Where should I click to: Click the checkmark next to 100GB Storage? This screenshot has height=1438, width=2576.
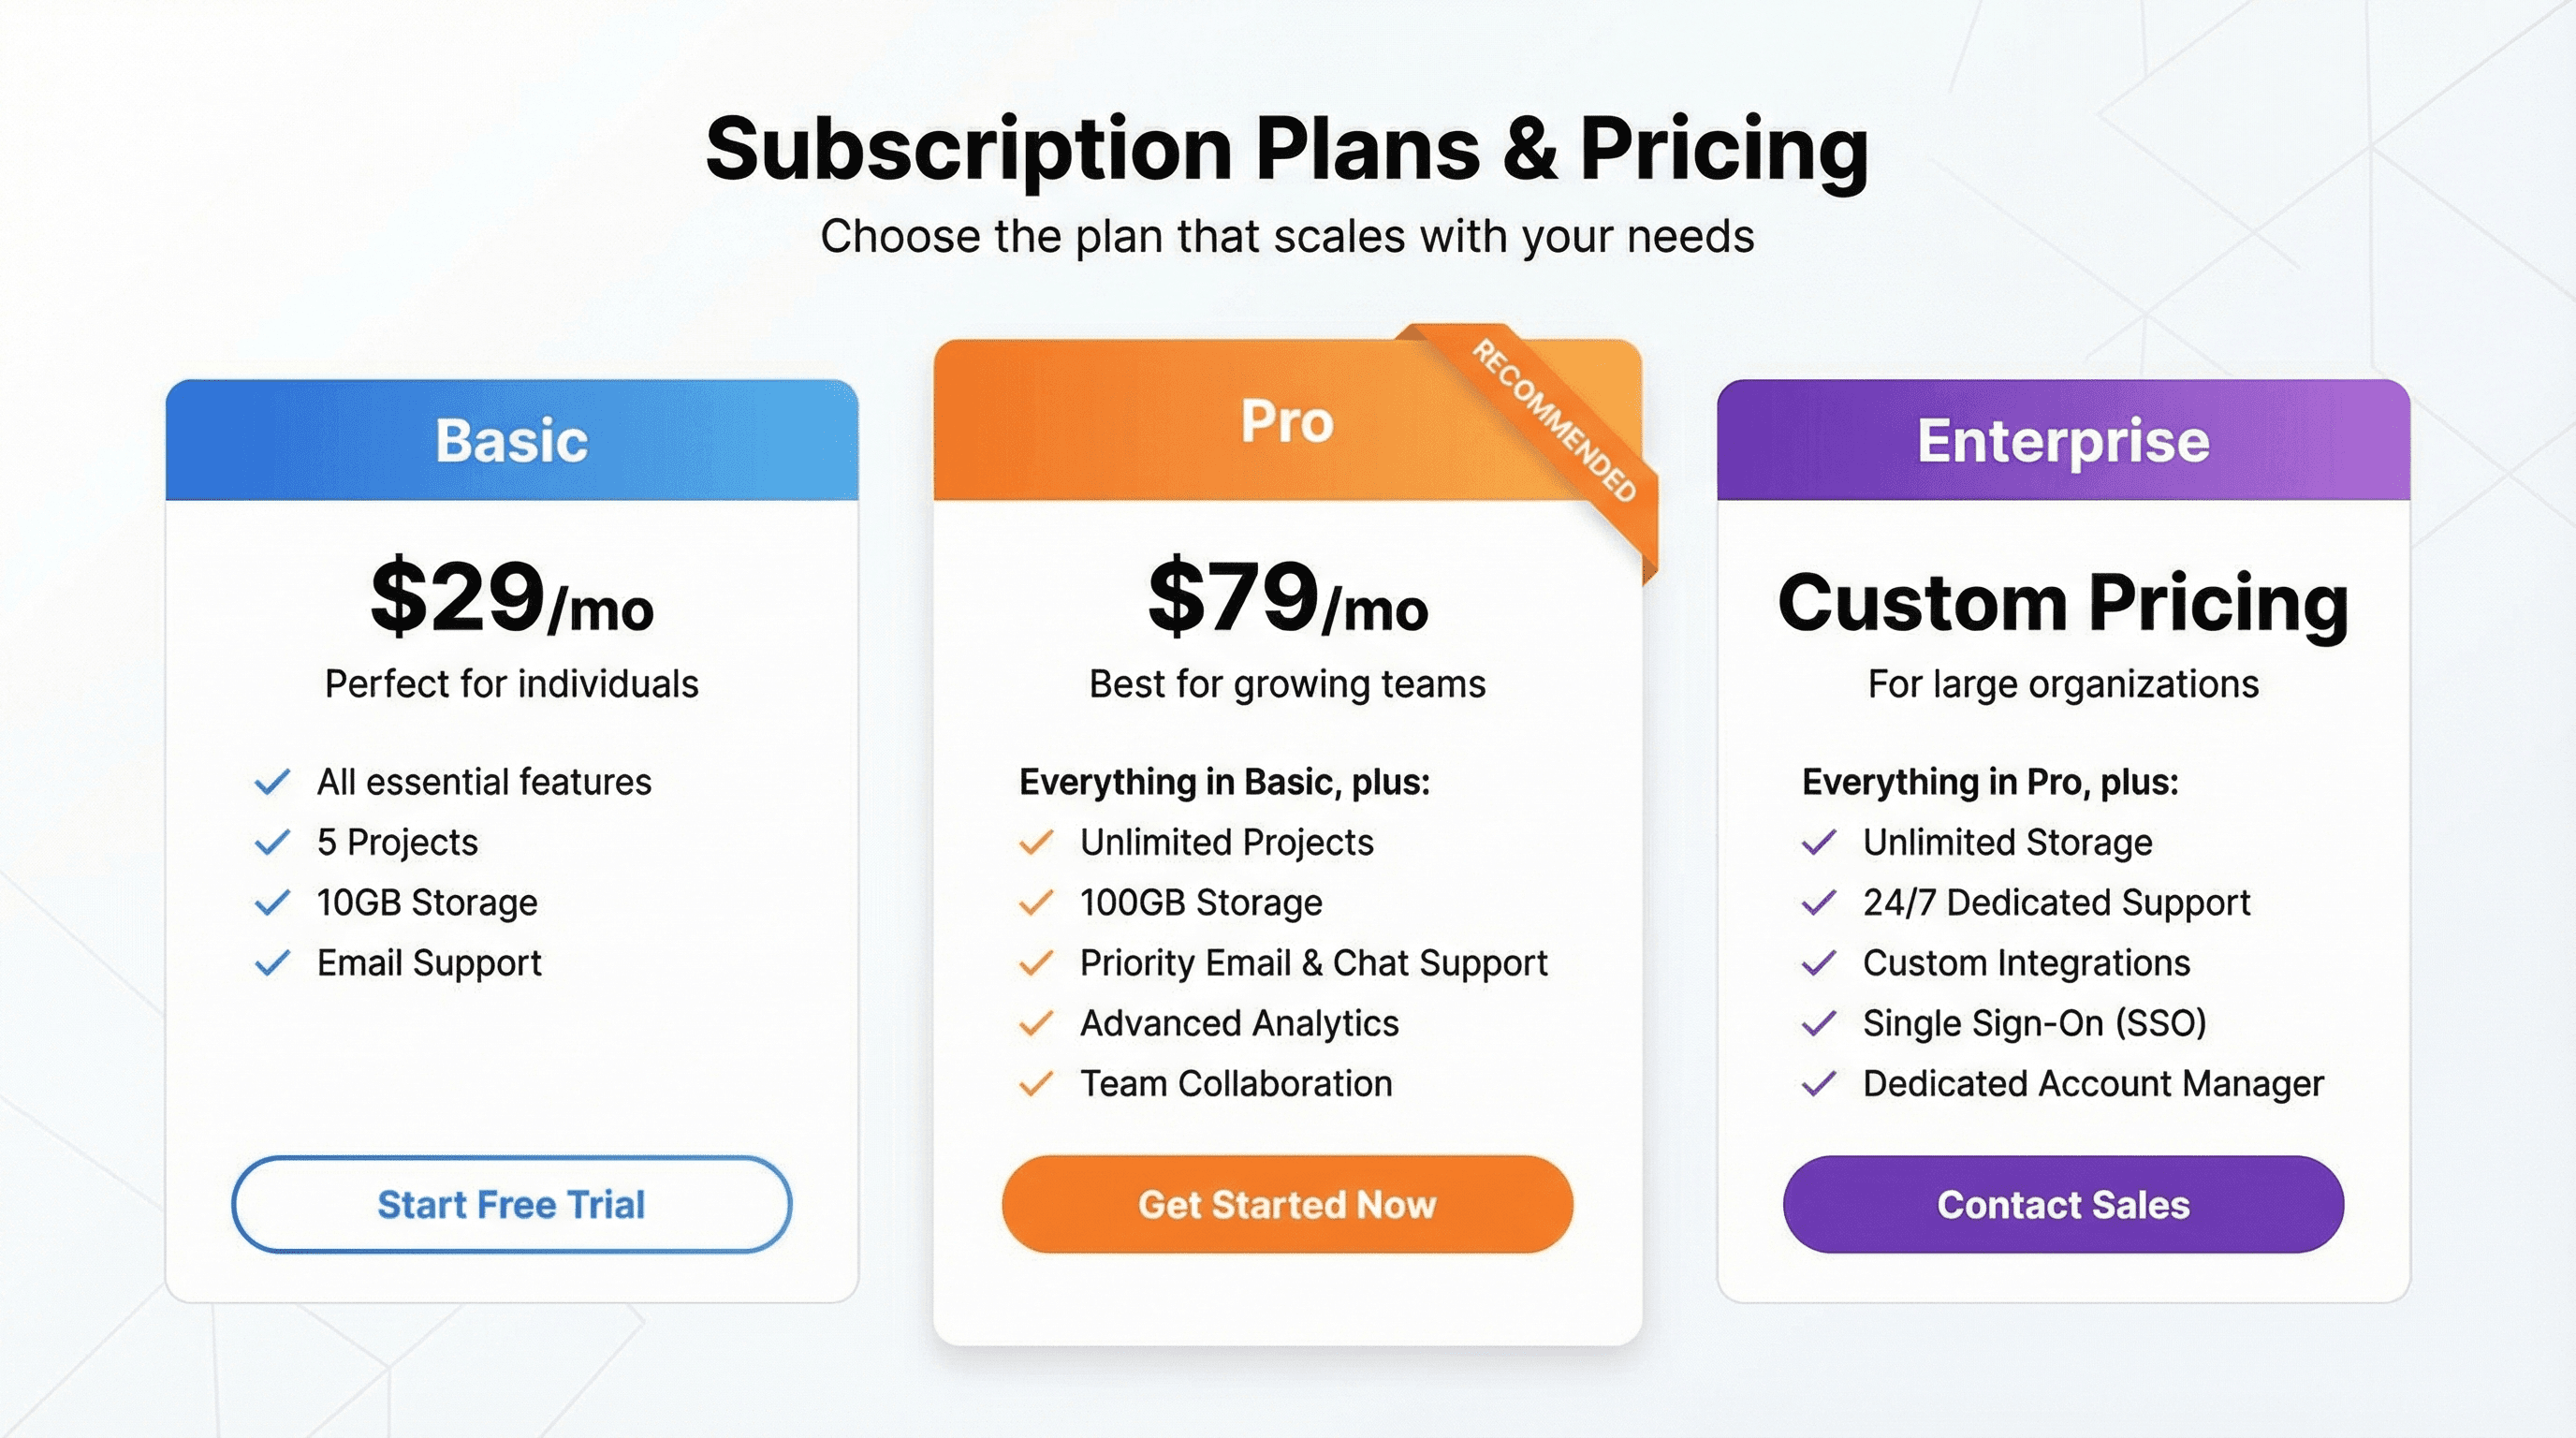(1035, 903)
